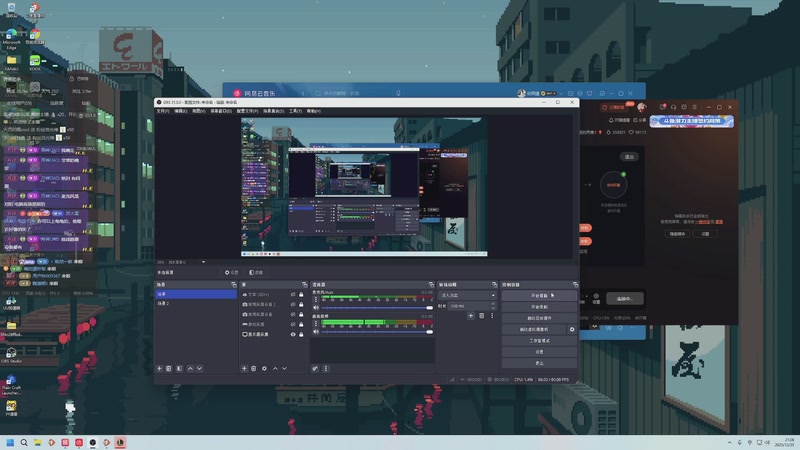
Task: Float the Scene Transitions dock panel
Action: pyautogui.click(x=494, y=285)
